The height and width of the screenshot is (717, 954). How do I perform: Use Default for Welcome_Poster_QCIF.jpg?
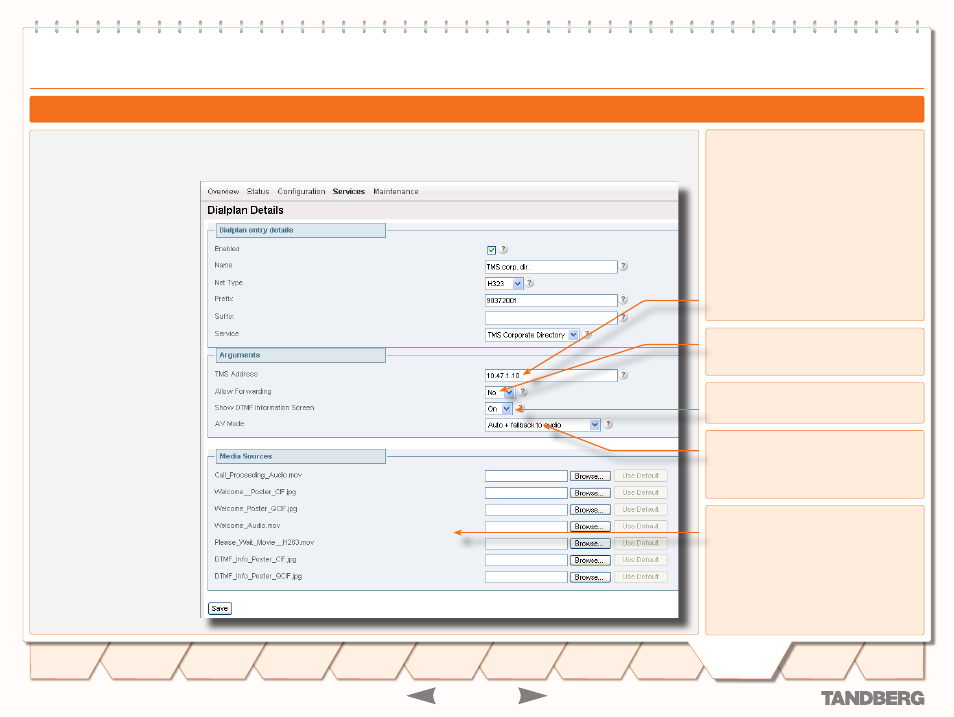click(641, 509)
